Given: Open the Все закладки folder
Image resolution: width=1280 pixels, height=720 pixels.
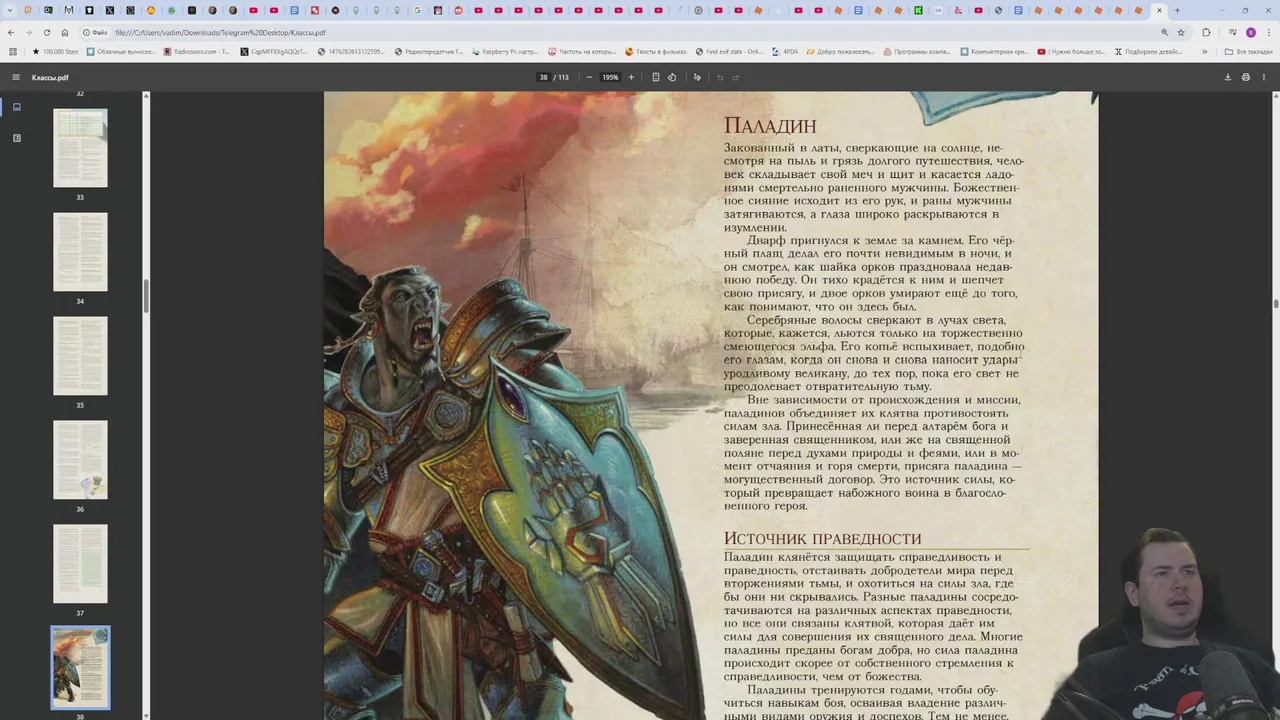Looking at the screenshot, I should pyautogui.click(x=1250, y=51).
